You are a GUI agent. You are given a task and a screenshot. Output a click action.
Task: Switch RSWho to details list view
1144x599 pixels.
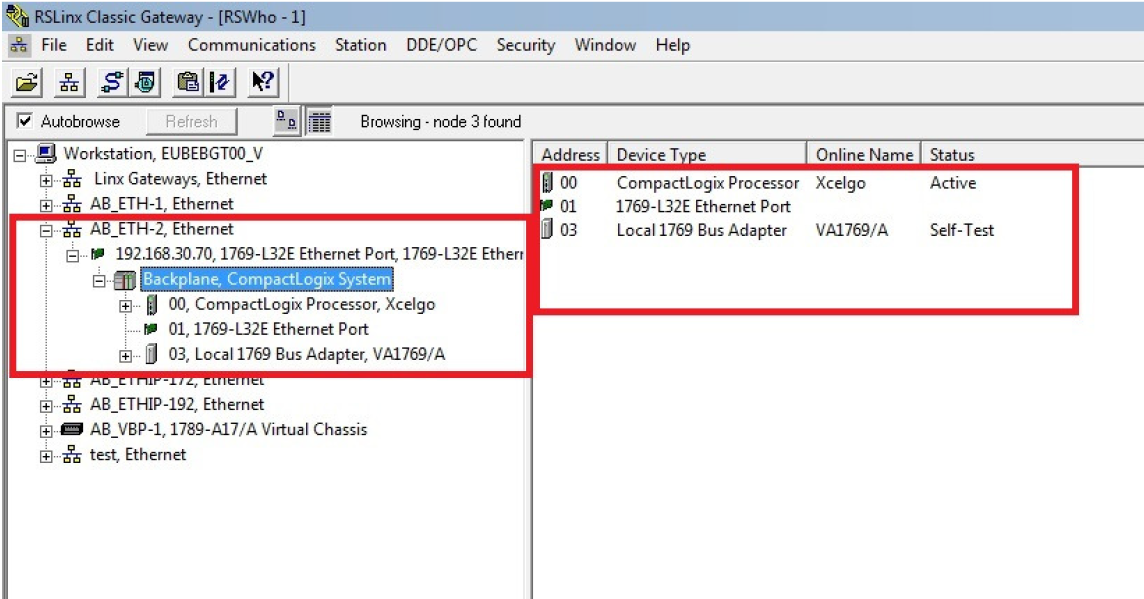(x=319, y=121)
